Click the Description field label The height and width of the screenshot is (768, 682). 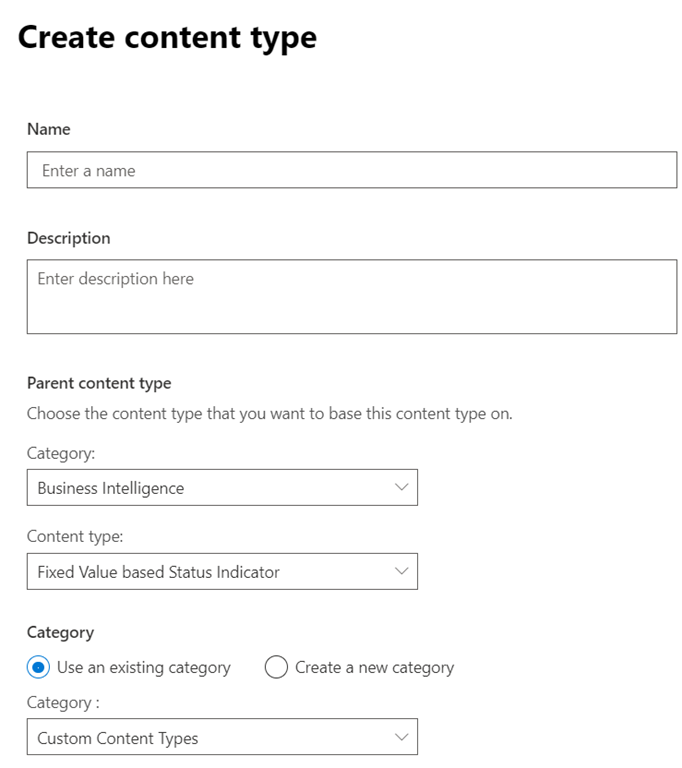[68, 238]
